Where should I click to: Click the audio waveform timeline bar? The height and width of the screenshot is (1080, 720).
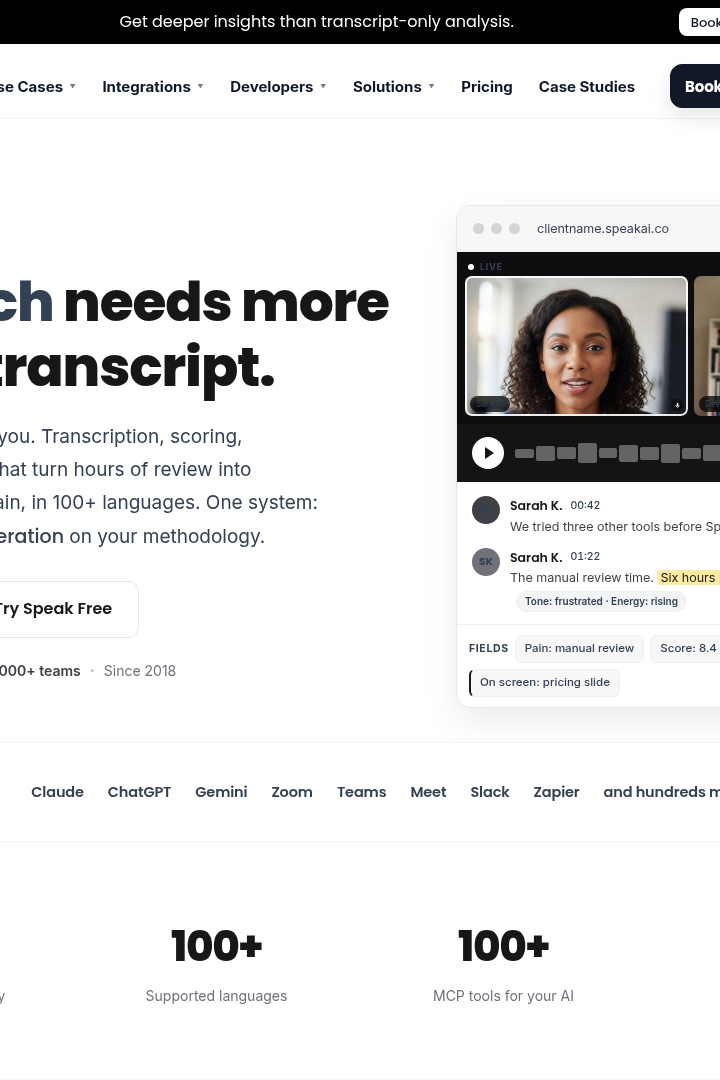[617, 453]
